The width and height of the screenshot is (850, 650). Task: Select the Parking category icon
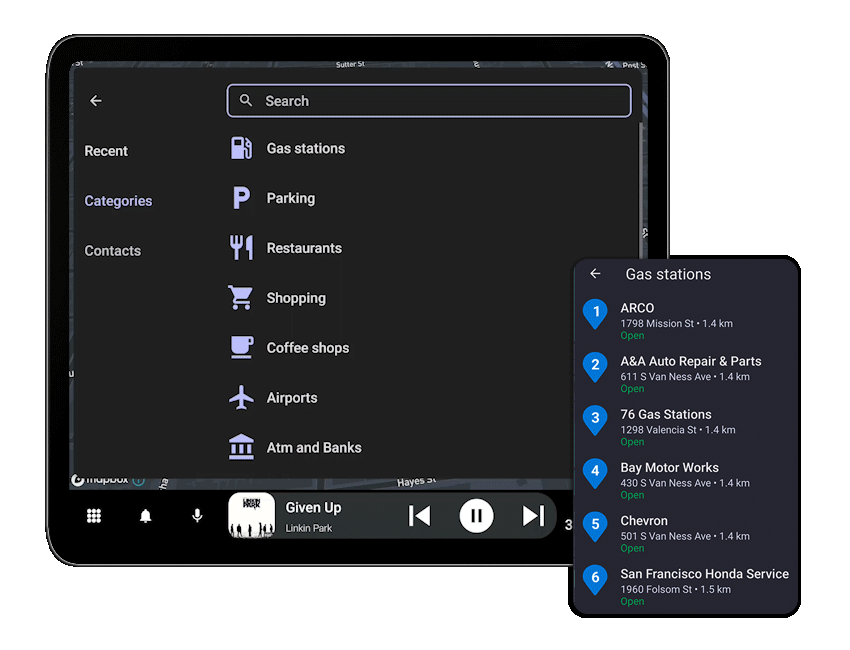click(x=241, y=198)
